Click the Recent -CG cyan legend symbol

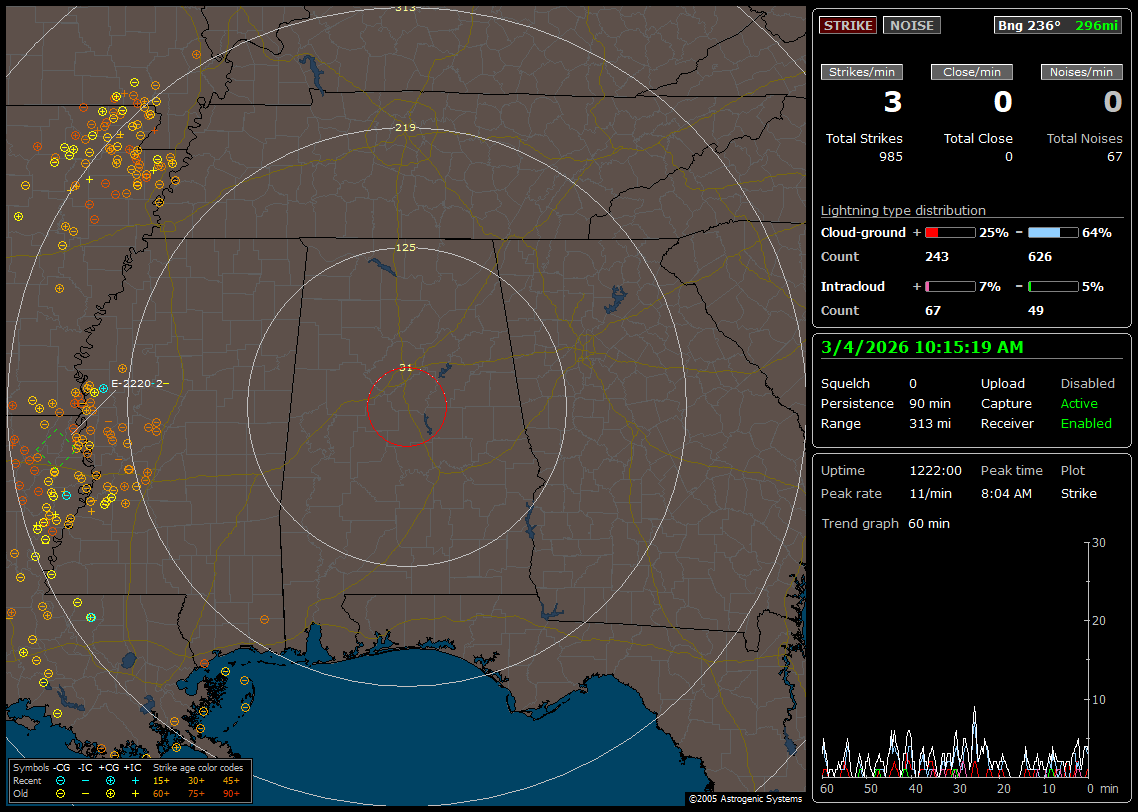click(60, 780)
